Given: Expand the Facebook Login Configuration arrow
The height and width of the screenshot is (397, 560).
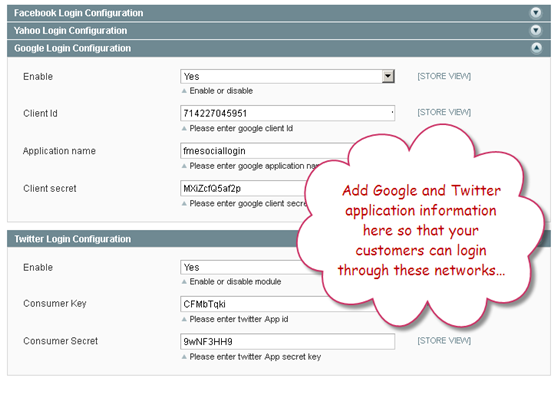Looking at the screenshot, I should pyautogui.click(x=536, y=13).
